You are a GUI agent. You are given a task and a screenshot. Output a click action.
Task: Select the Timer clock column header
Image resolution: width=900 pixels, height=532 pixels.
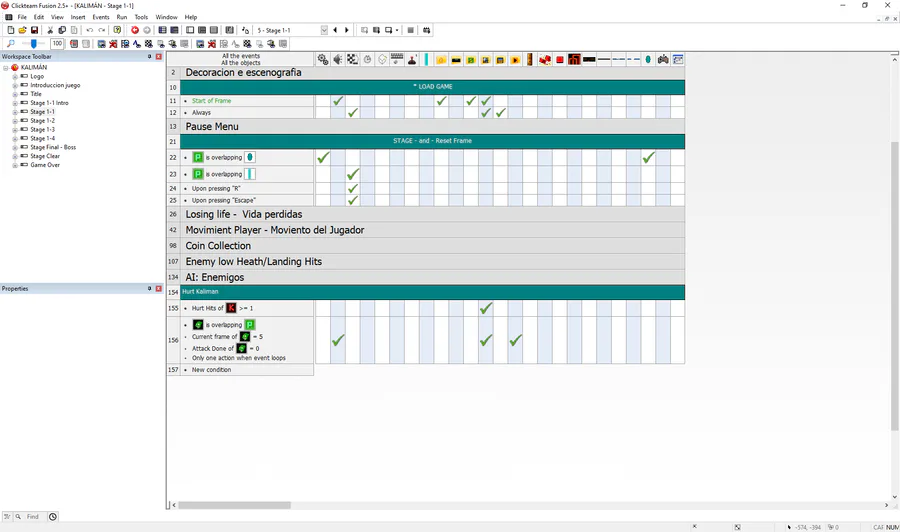pos(367,59)
